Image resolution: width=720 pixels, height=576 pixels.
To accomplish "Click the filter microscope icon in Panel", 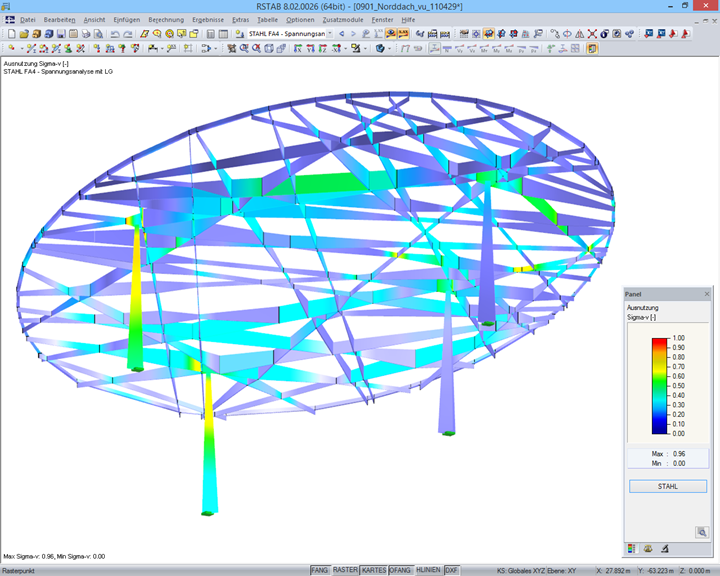I will (x=664, y=548).
